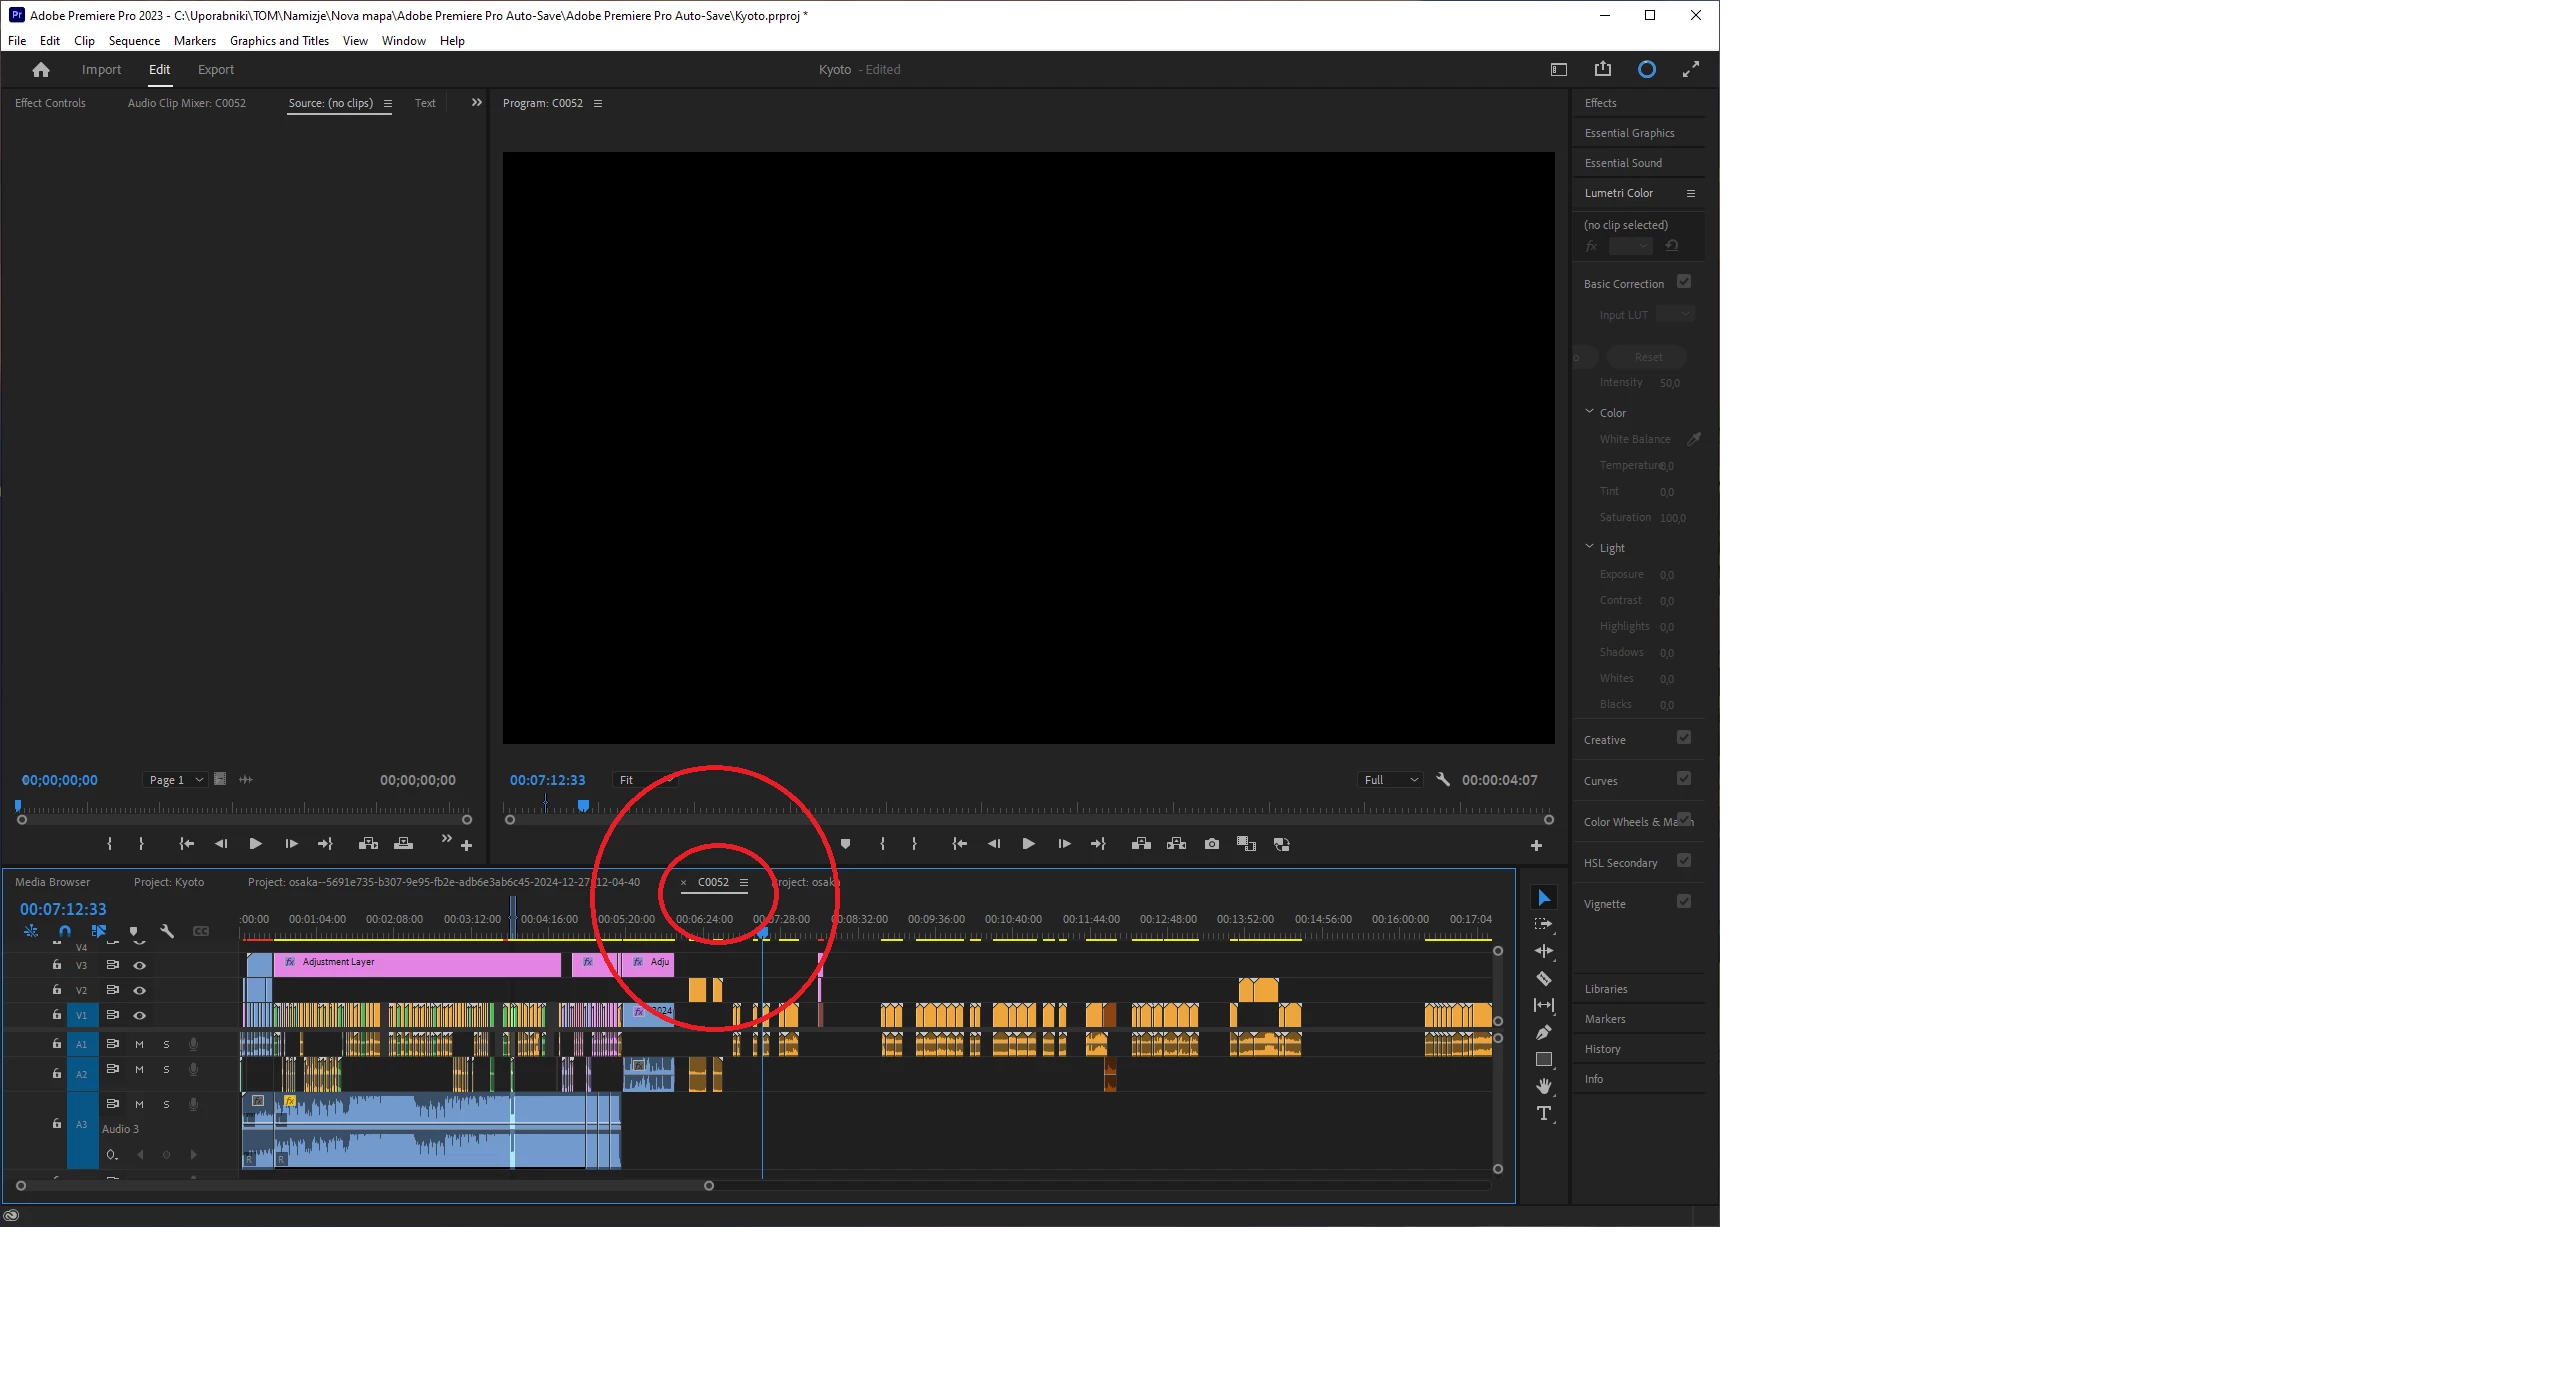Mute audio track A1
The width and height of the screenshot is (2550, 1400).
pyautogui.click(x=139, y=1044)
